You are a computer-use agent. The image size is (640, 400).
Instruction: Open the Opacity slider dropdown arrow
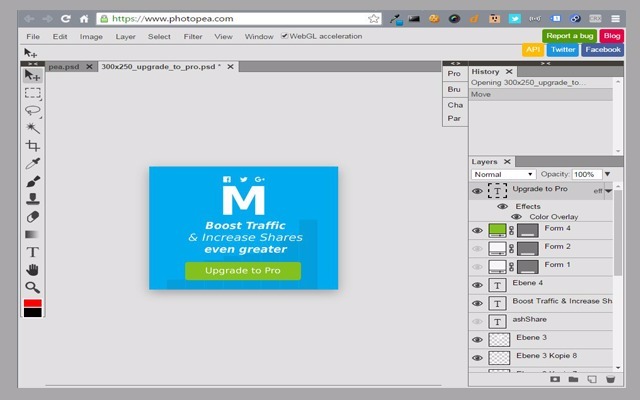click(607, 174)
